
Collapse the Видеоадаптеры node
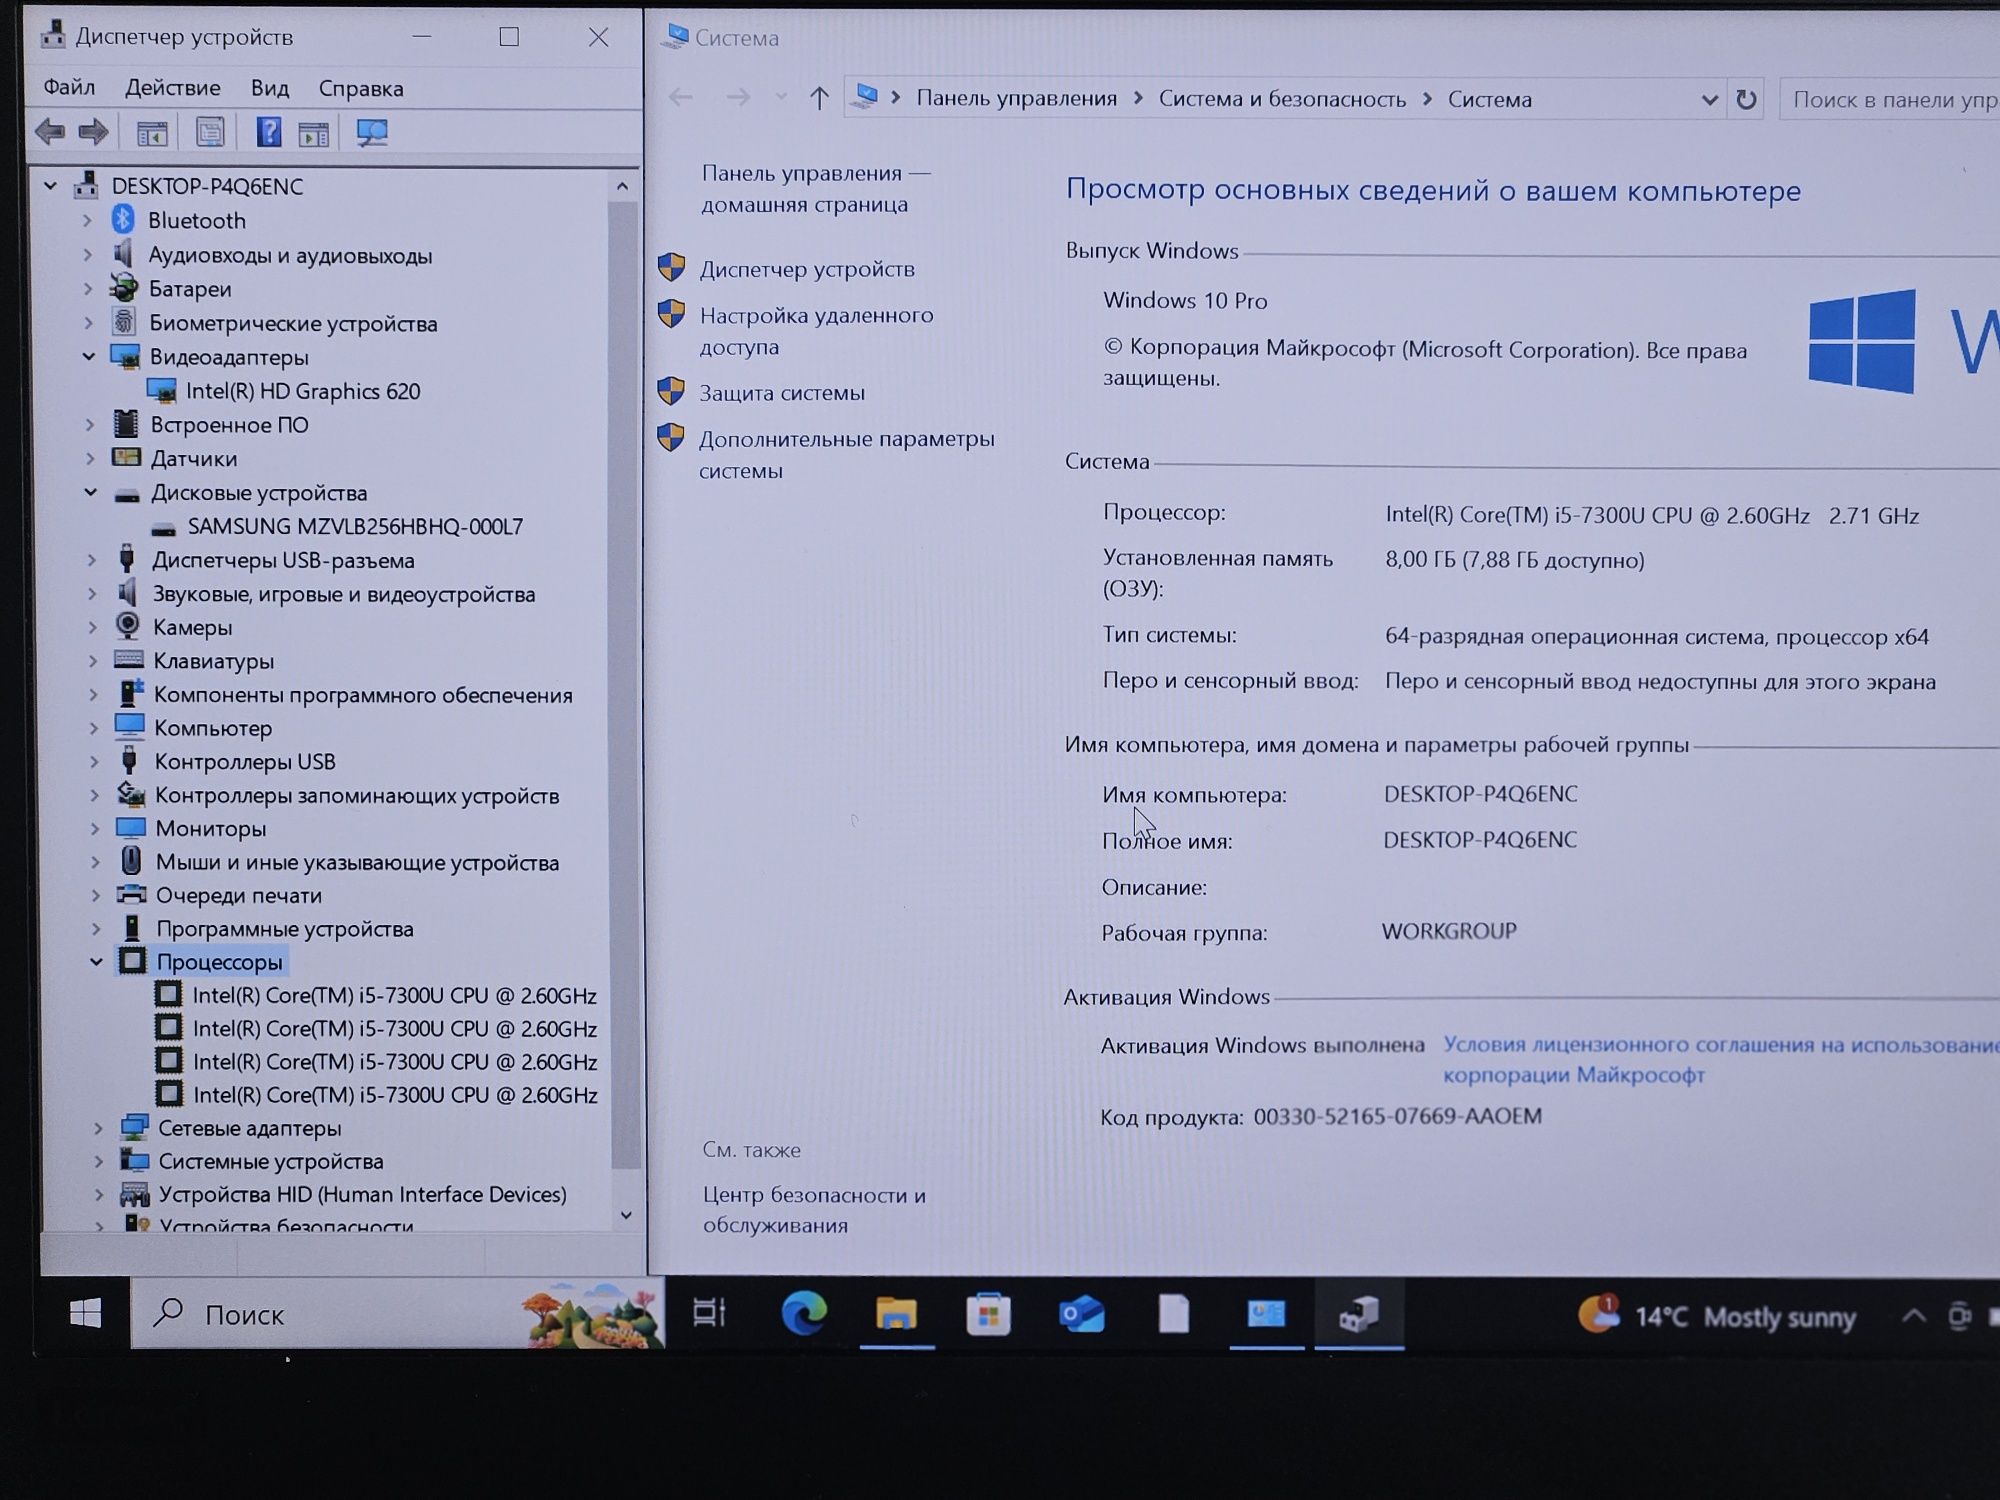pyautogui.click(x=88, y=356)
